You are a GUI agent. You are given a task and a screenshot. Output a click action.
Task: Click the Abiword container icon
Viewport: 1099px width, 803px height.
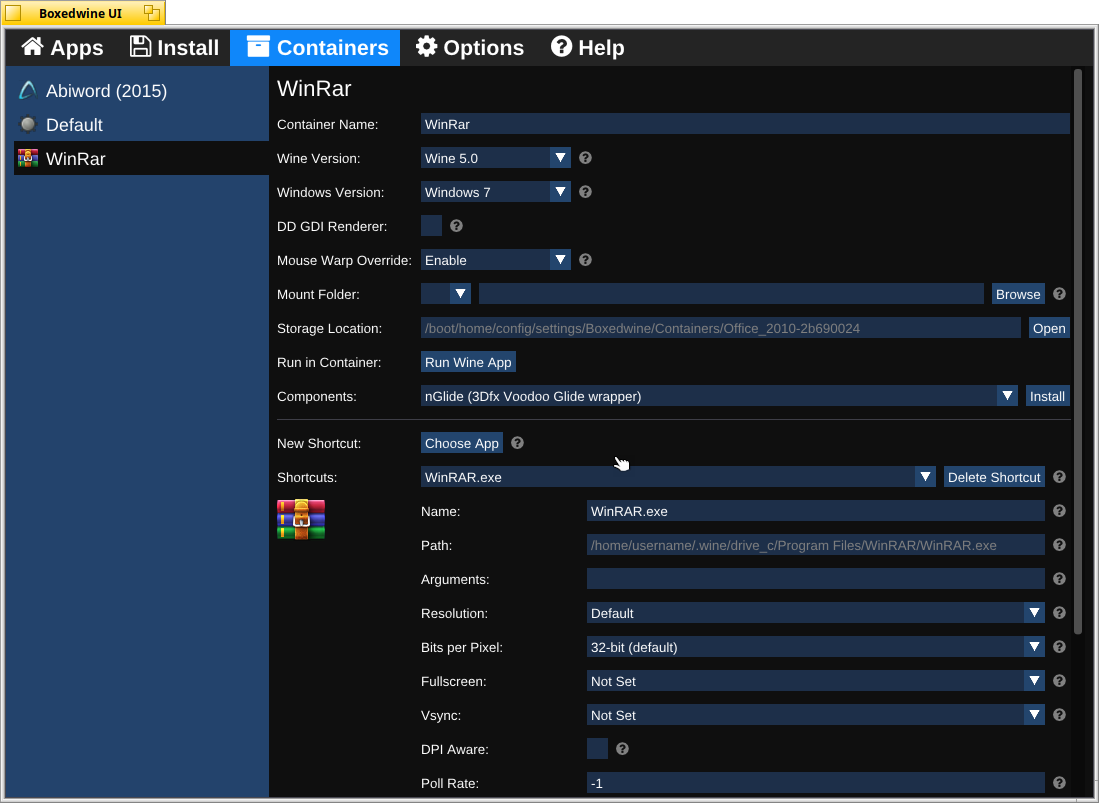click(28, 90)
